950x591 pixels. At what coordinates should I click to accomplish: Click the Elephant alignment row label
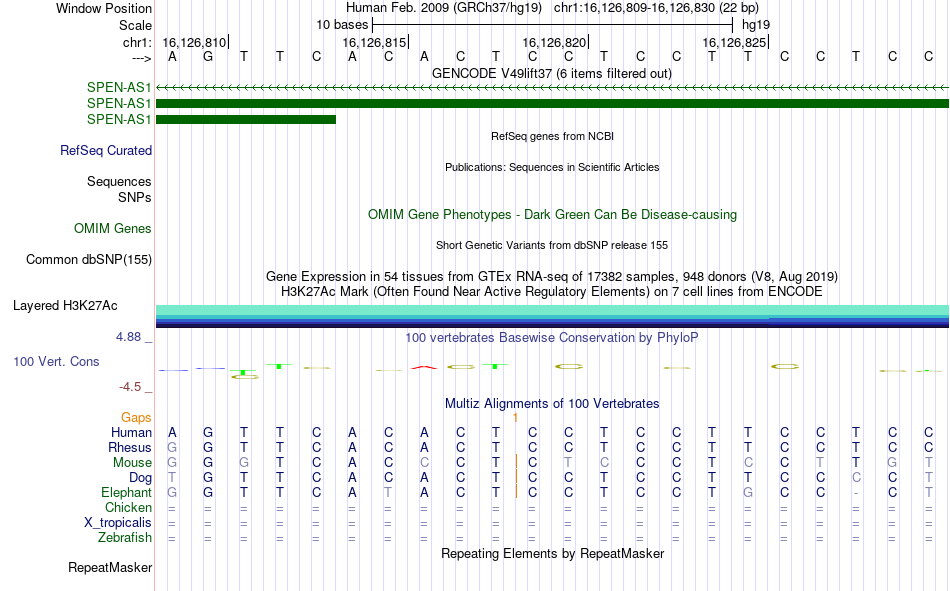tap(127, 493)
